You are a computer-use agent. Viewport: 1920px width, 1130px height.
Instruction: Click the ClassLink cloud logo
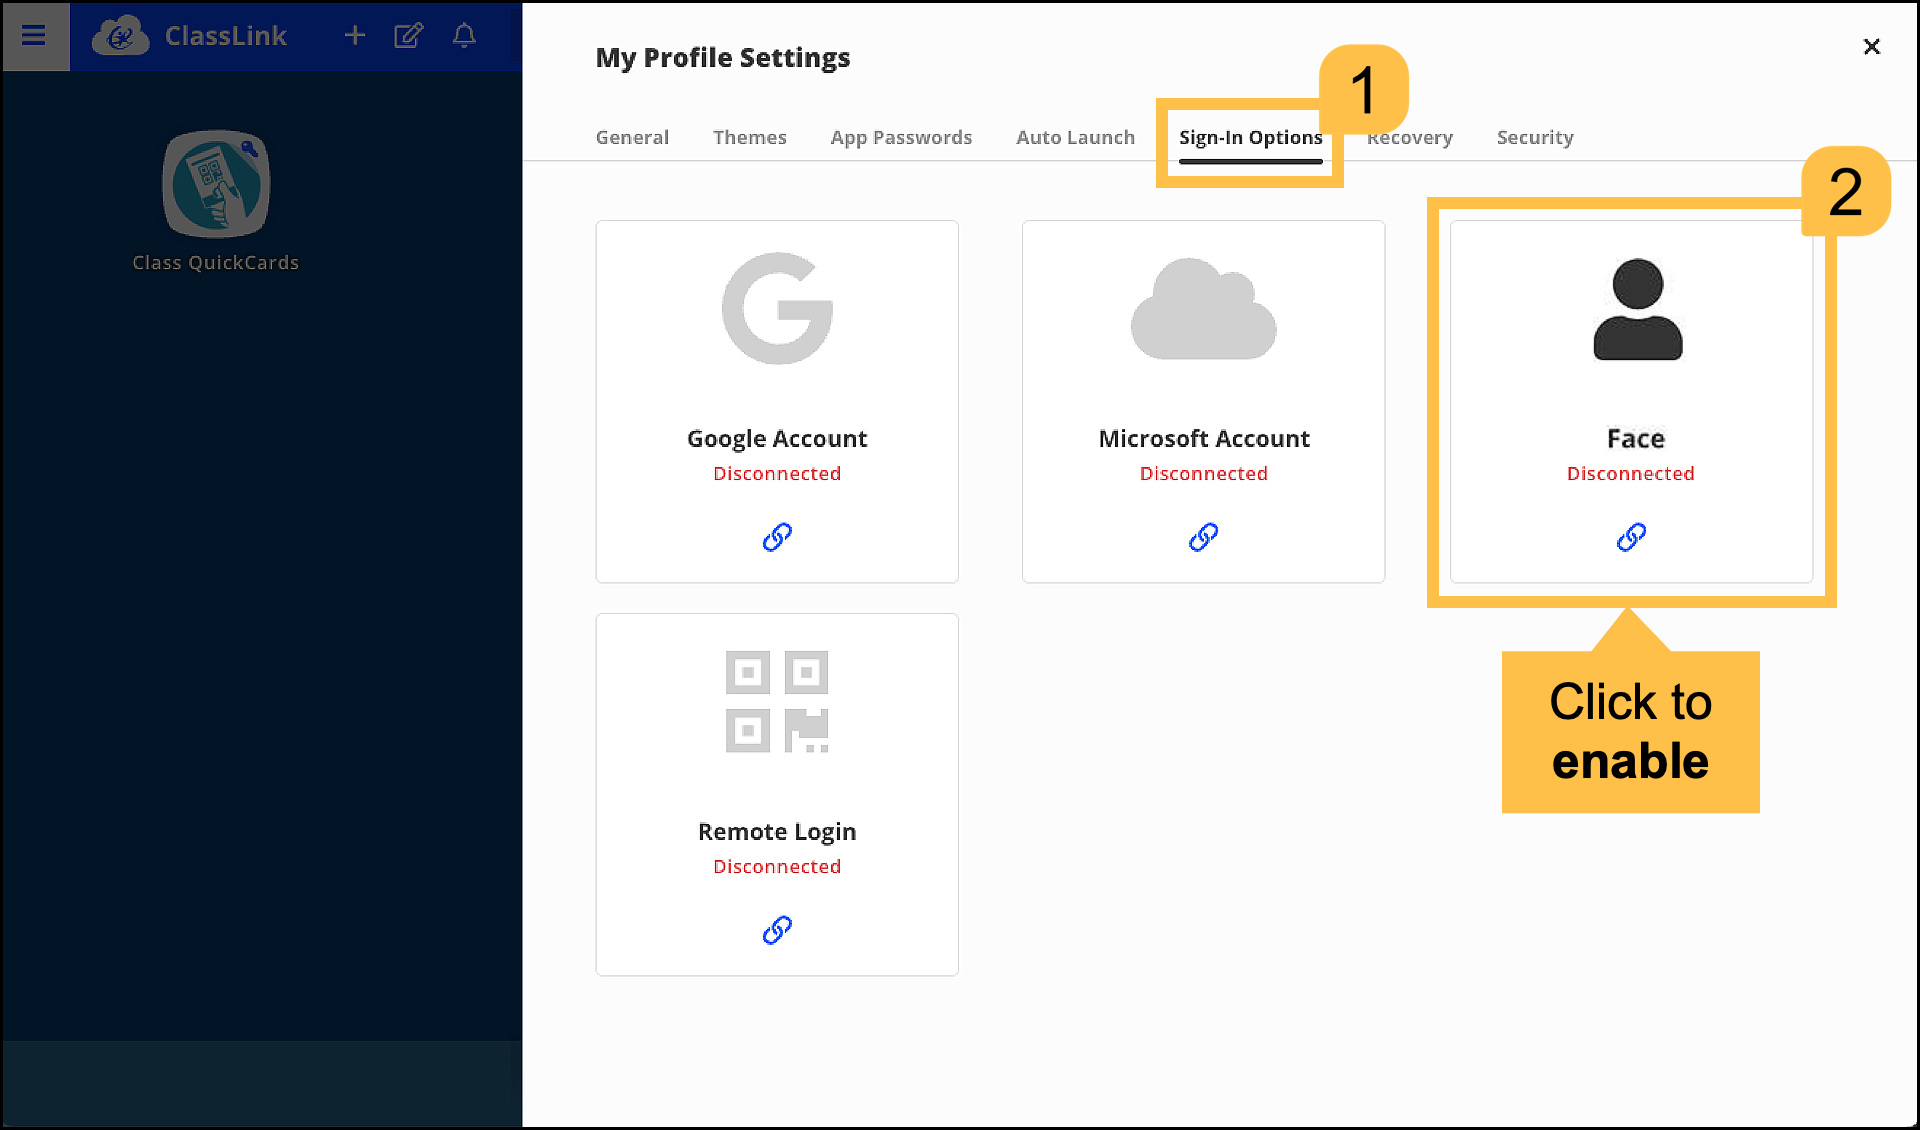click(121, 36)
